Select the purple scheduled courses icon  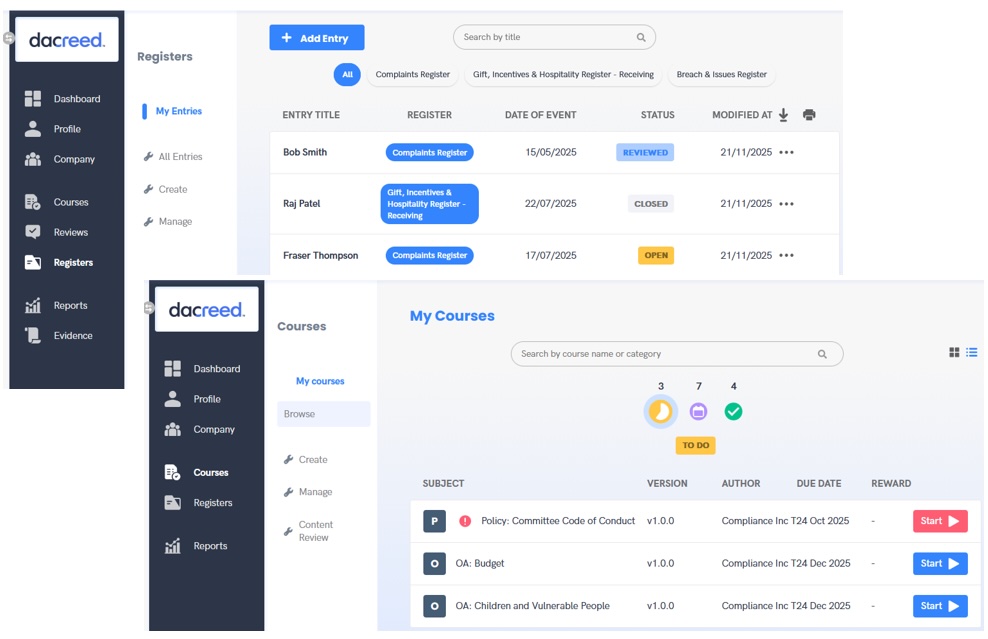point(698,411)
